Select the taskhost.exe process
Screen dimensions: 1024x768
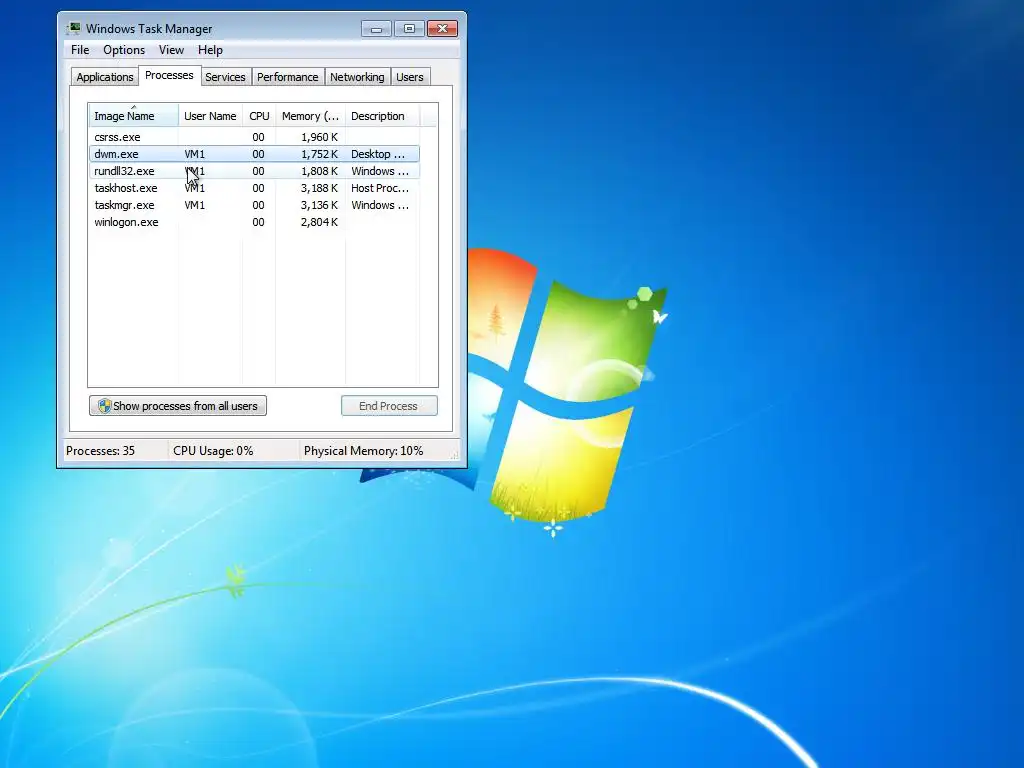coord(254,188)
